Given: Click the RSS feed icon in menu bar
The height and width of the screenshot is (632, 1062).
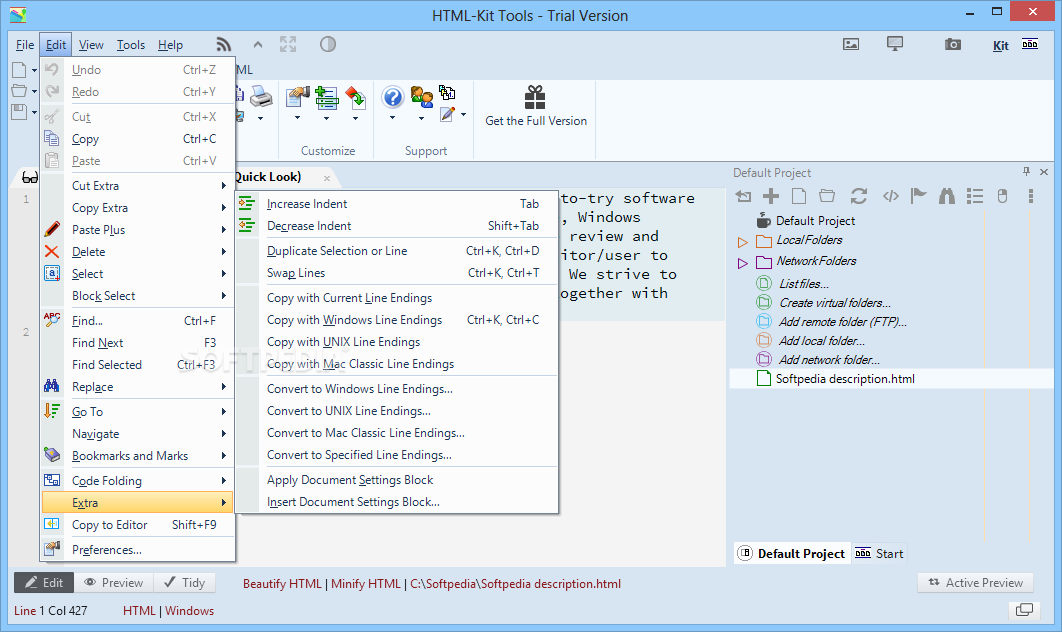Looking at the screenshot, I should click(224, 45).
